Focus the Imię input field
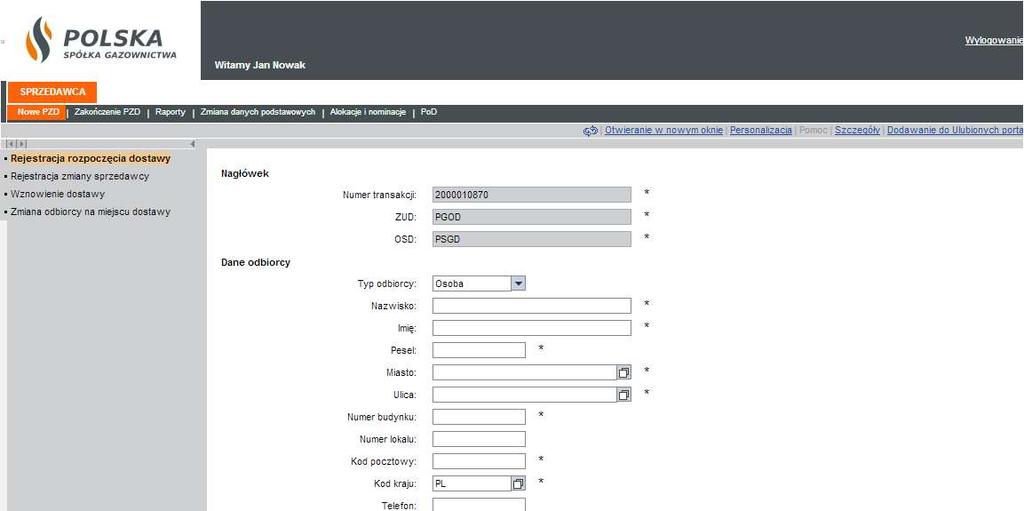Screen dimensions: 1024x511 (x=532, y=328)
